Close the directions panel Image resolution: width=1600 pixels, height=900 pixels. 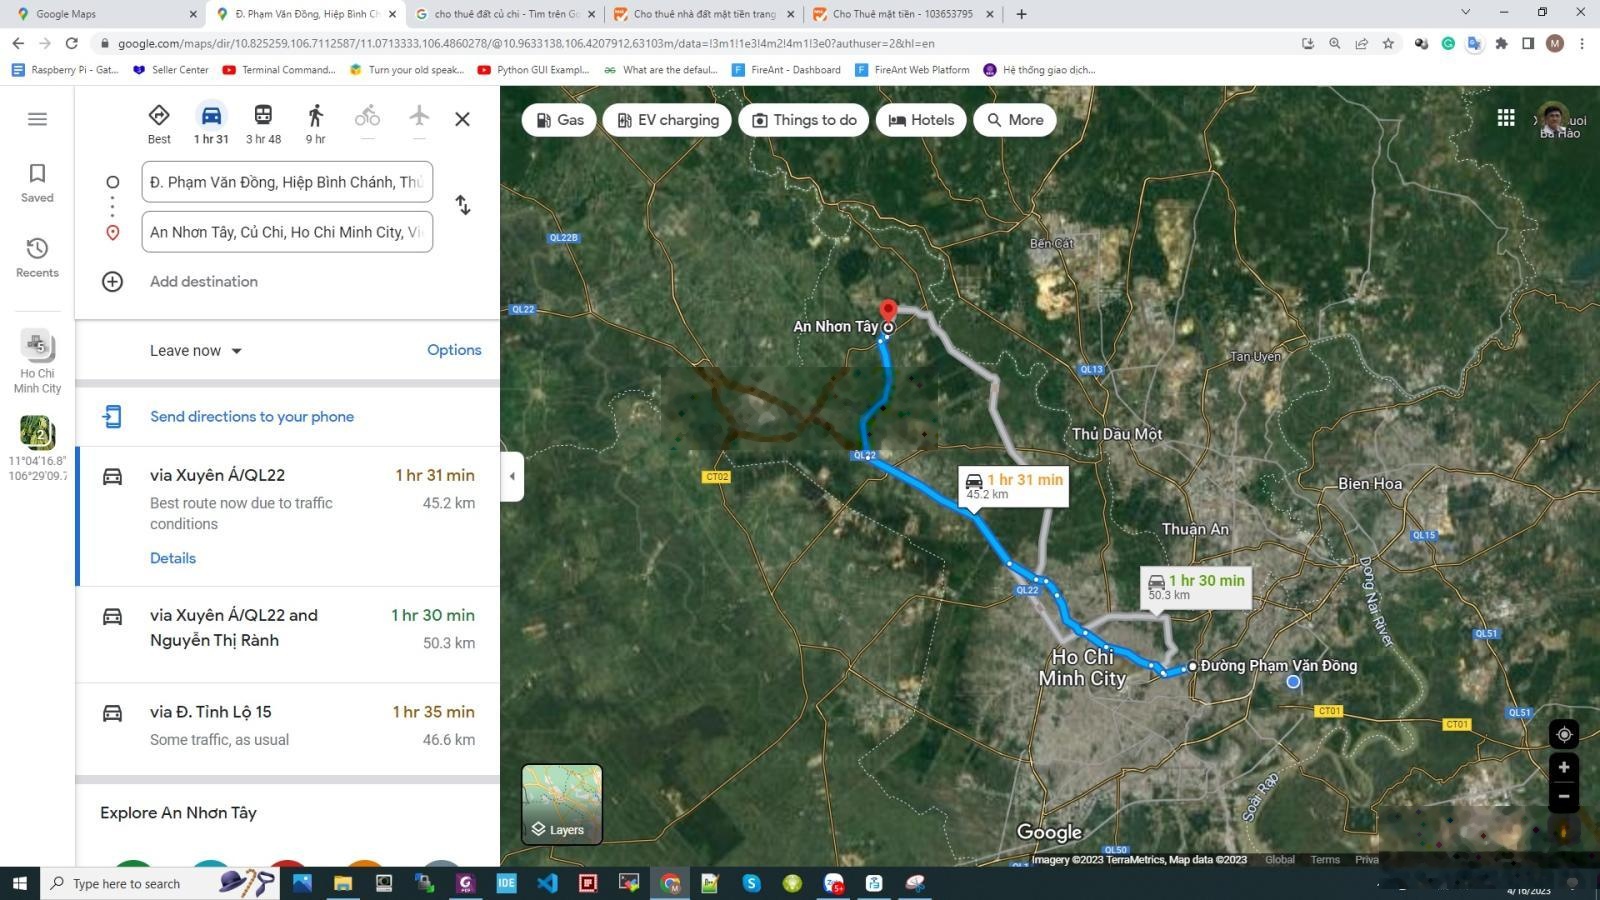462,119
